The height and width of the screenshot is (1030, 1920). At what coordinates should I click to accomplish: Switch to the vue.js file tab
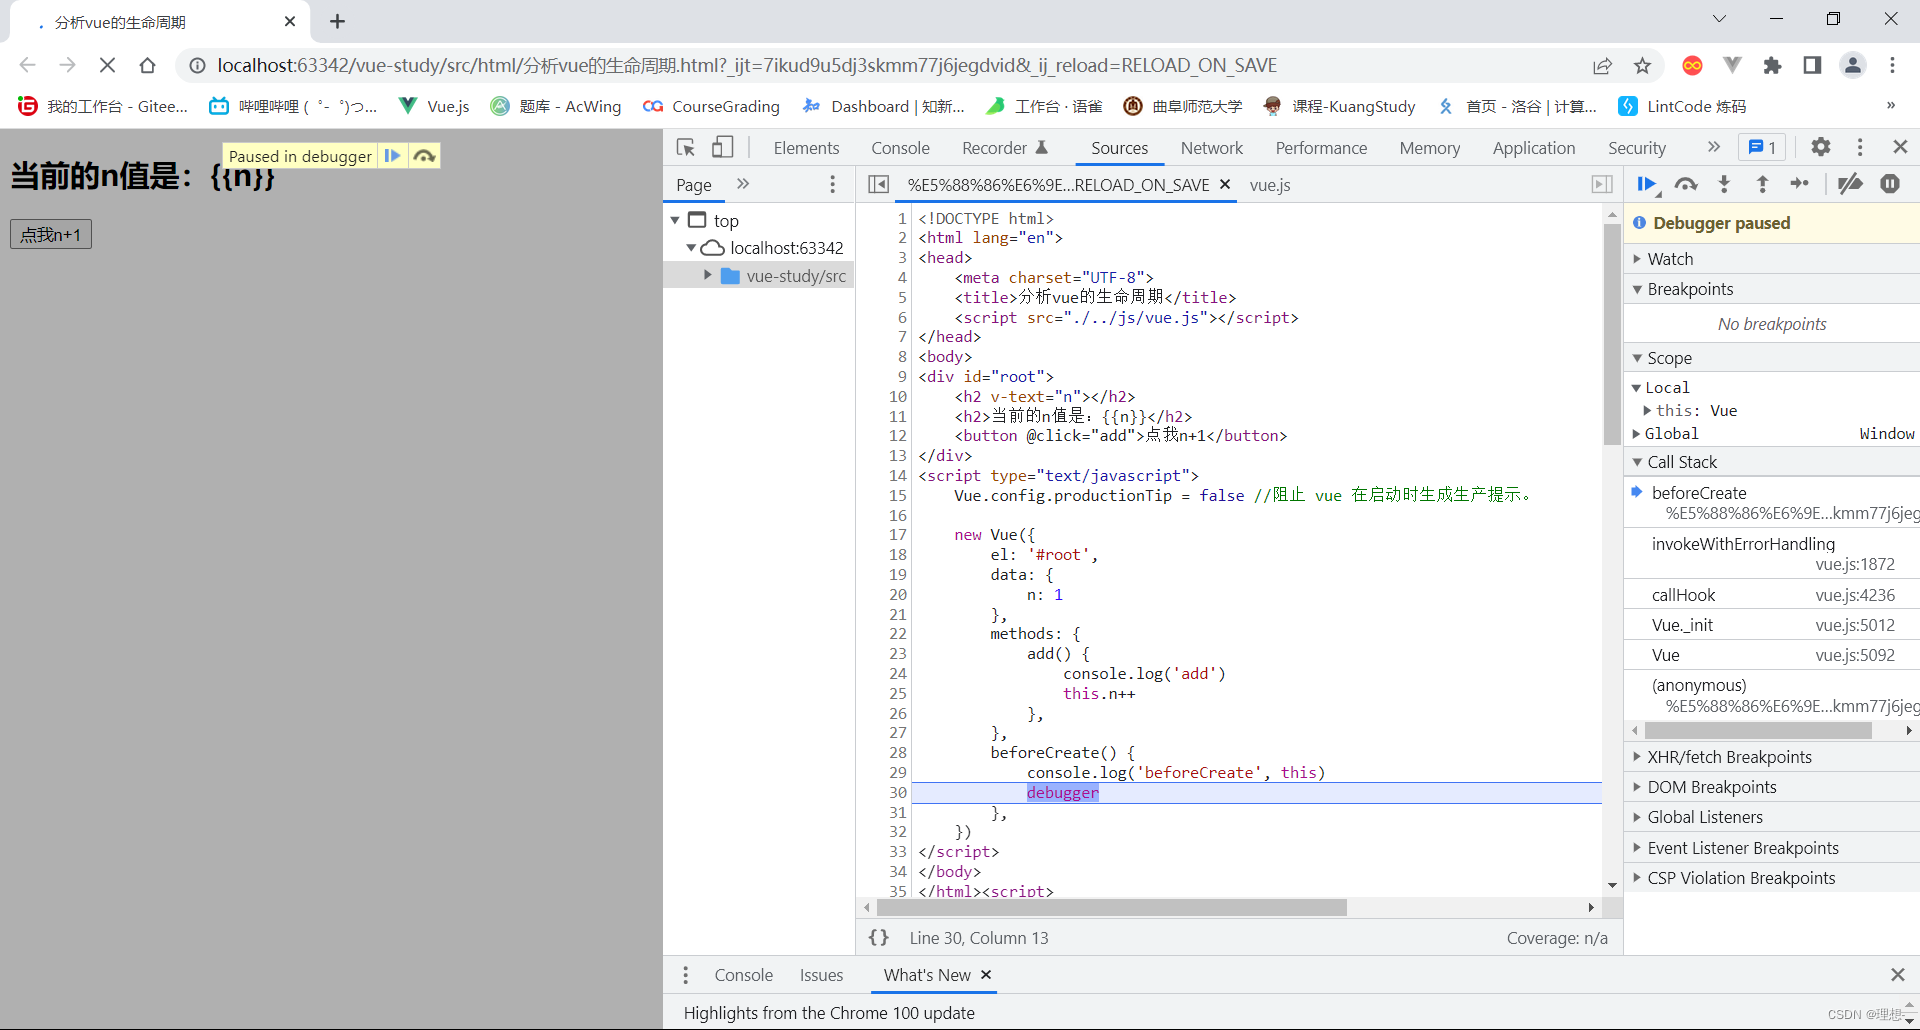coord(1270,185)
